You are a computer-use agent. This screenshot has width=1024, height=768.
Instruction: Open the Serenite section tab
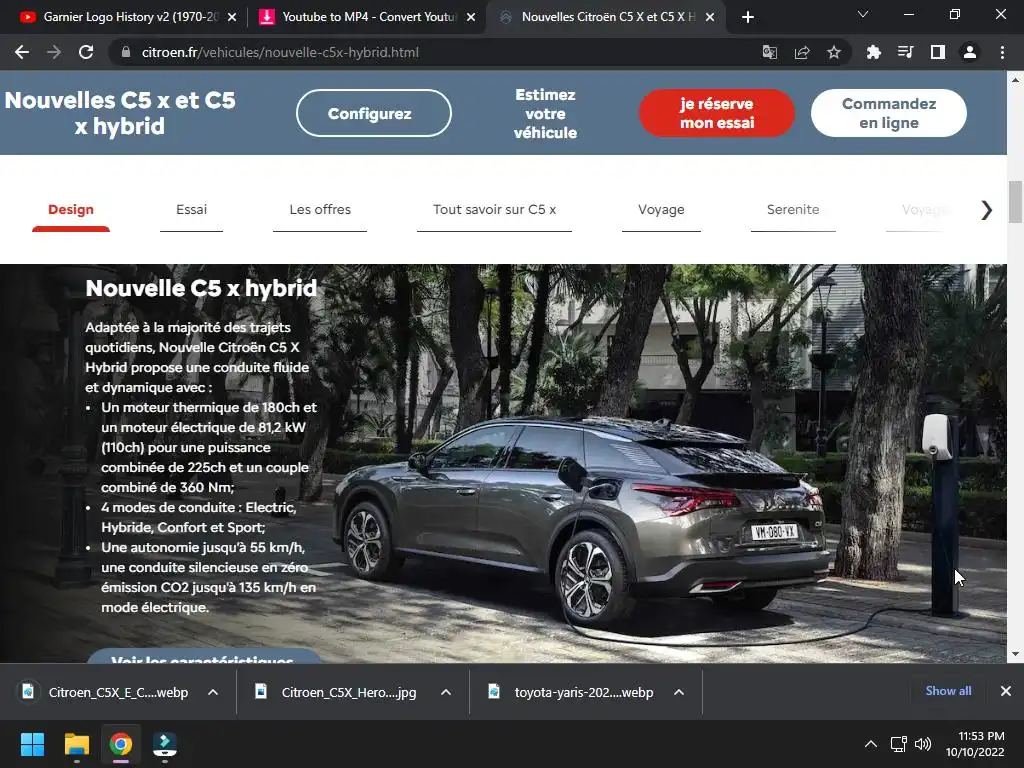point(793,210)
